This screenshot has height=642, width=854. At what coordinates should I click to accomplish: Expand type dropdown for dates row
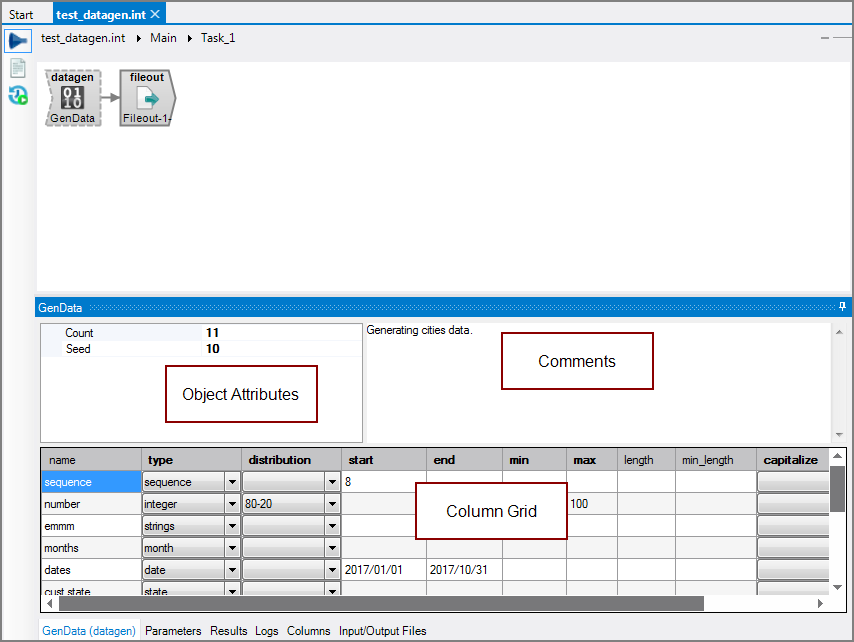pyautogui.click(x=232, y=570)
